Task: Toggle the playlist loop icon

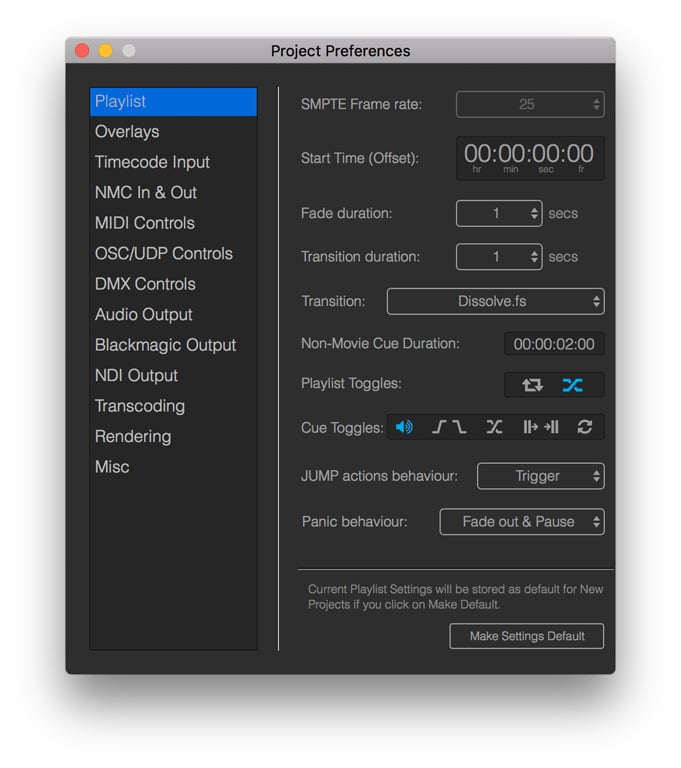Action: point(532,385)
